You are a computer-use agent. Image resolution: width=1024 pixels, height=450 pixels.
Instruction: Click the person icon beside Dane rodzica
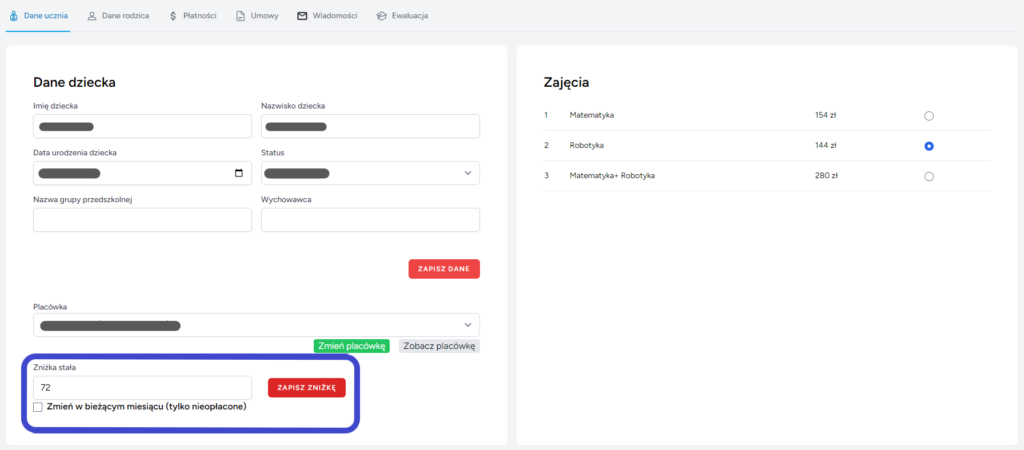coord(92,16)
